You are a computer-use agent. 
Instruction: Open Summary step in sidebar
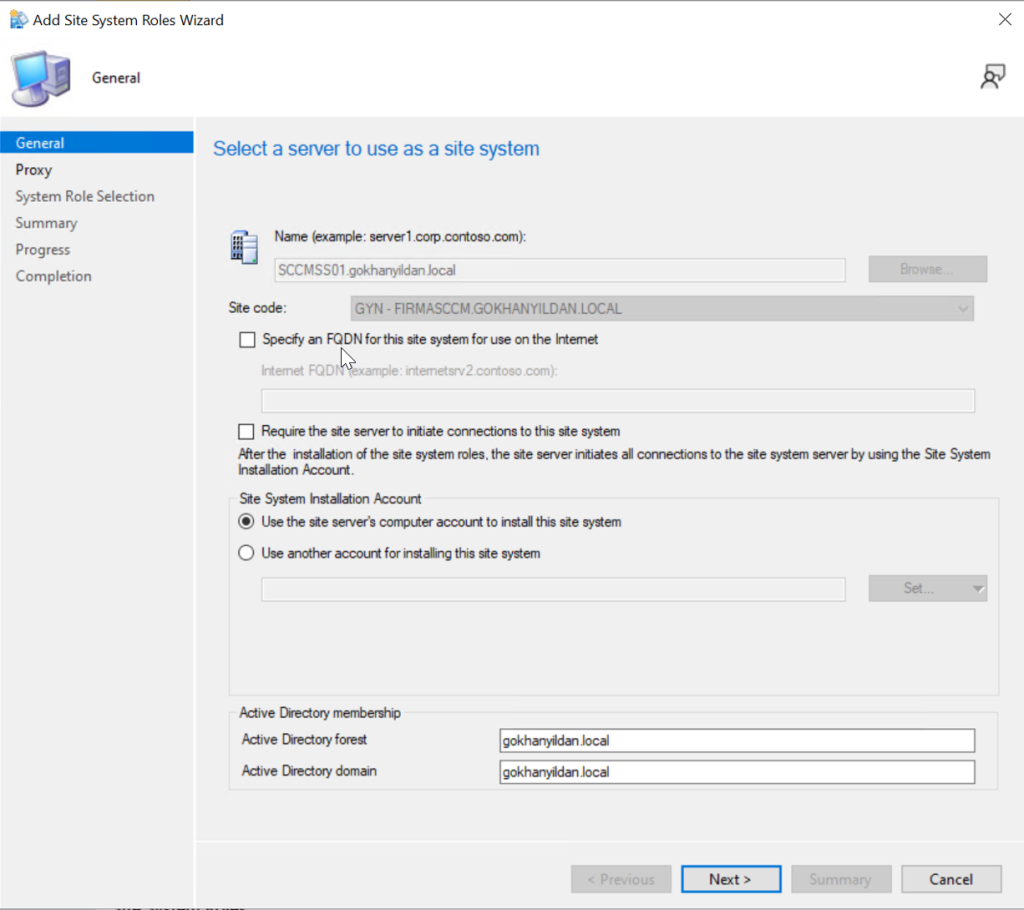(46, 223)
